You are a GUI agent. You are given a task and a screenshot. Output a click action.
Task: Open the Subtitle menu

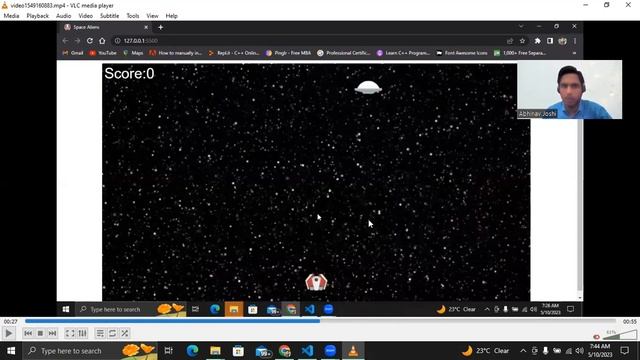[x=109, y=16]
